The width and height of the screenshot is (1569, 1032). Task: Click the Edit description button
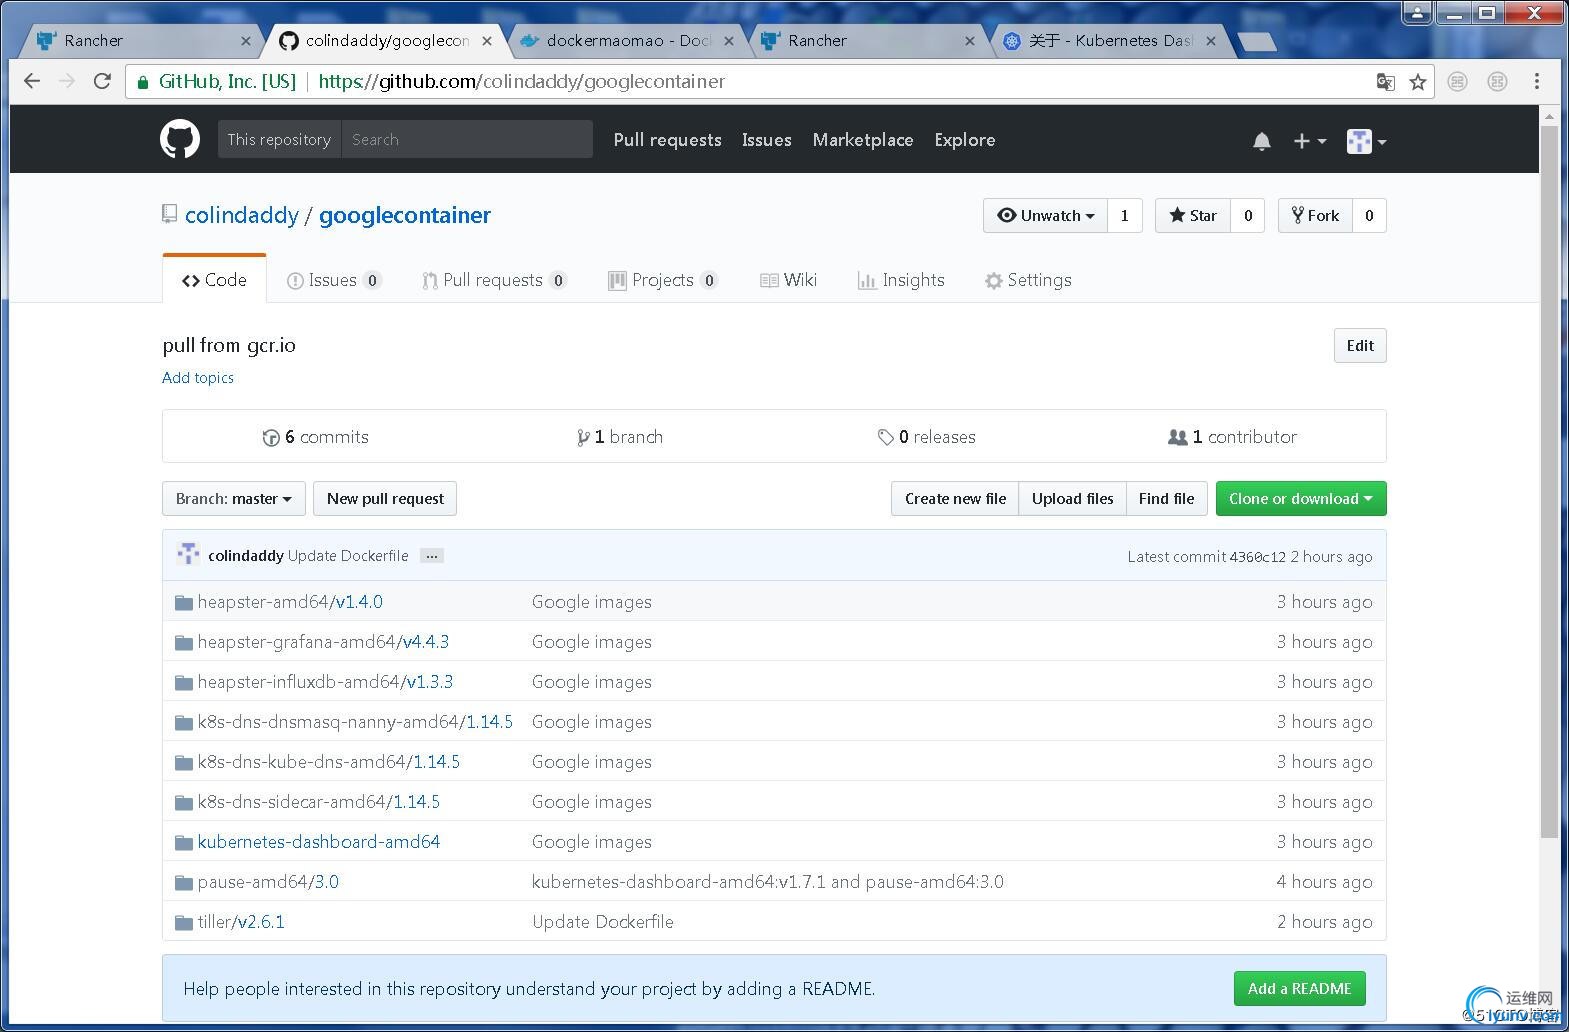(x=1360, y=346)
